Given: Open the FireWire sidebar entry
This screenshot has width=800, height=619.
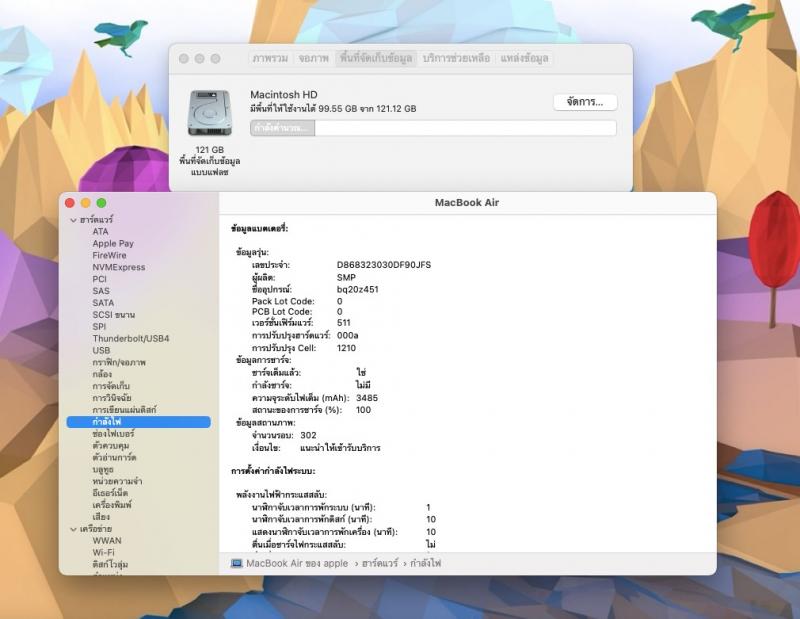Looking at the screenshot, I should 109,255.
